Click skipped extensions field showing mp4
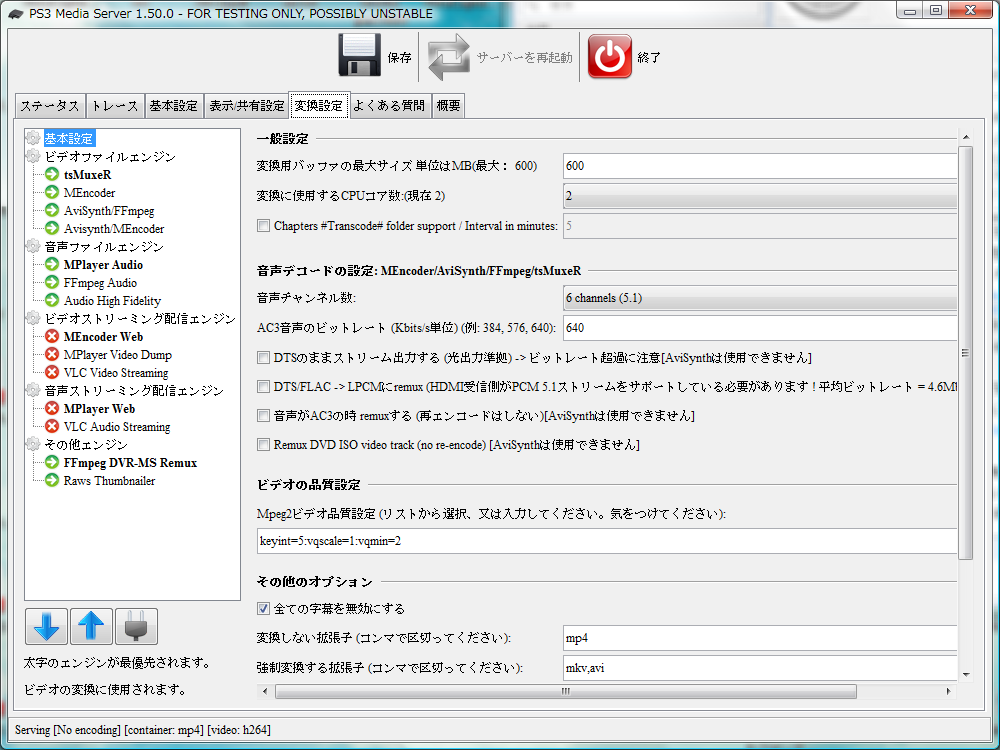This screenshot has width=1000, height=750. [760, 638]
